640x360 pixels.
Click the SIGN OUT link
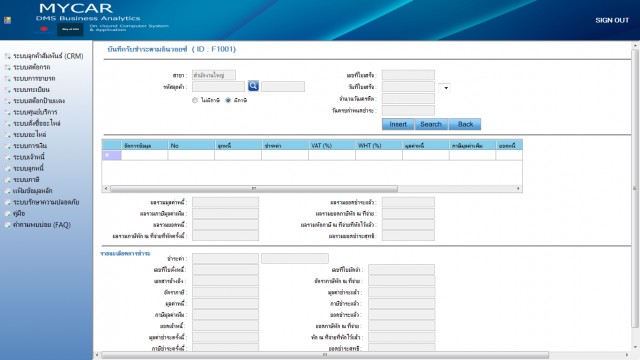click(x=612, y=20)
